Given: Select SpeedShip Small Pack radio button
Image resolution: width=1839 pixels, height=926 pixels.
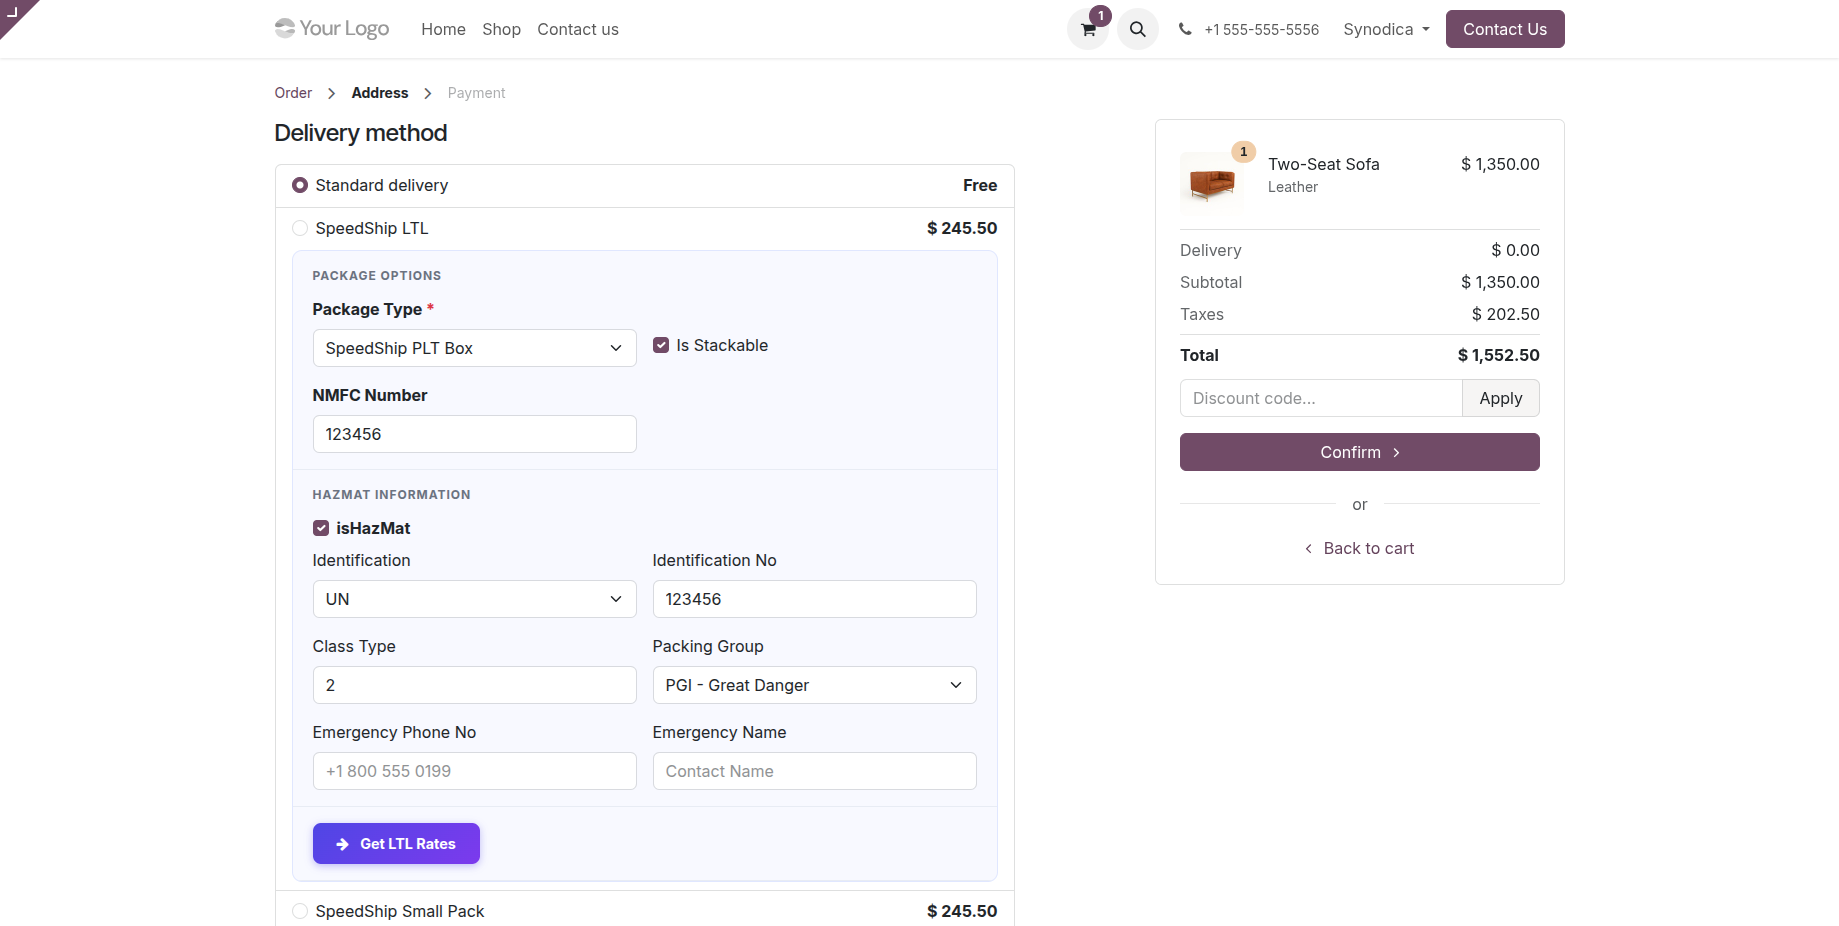Looking at the screenshot, I should 300,911.
